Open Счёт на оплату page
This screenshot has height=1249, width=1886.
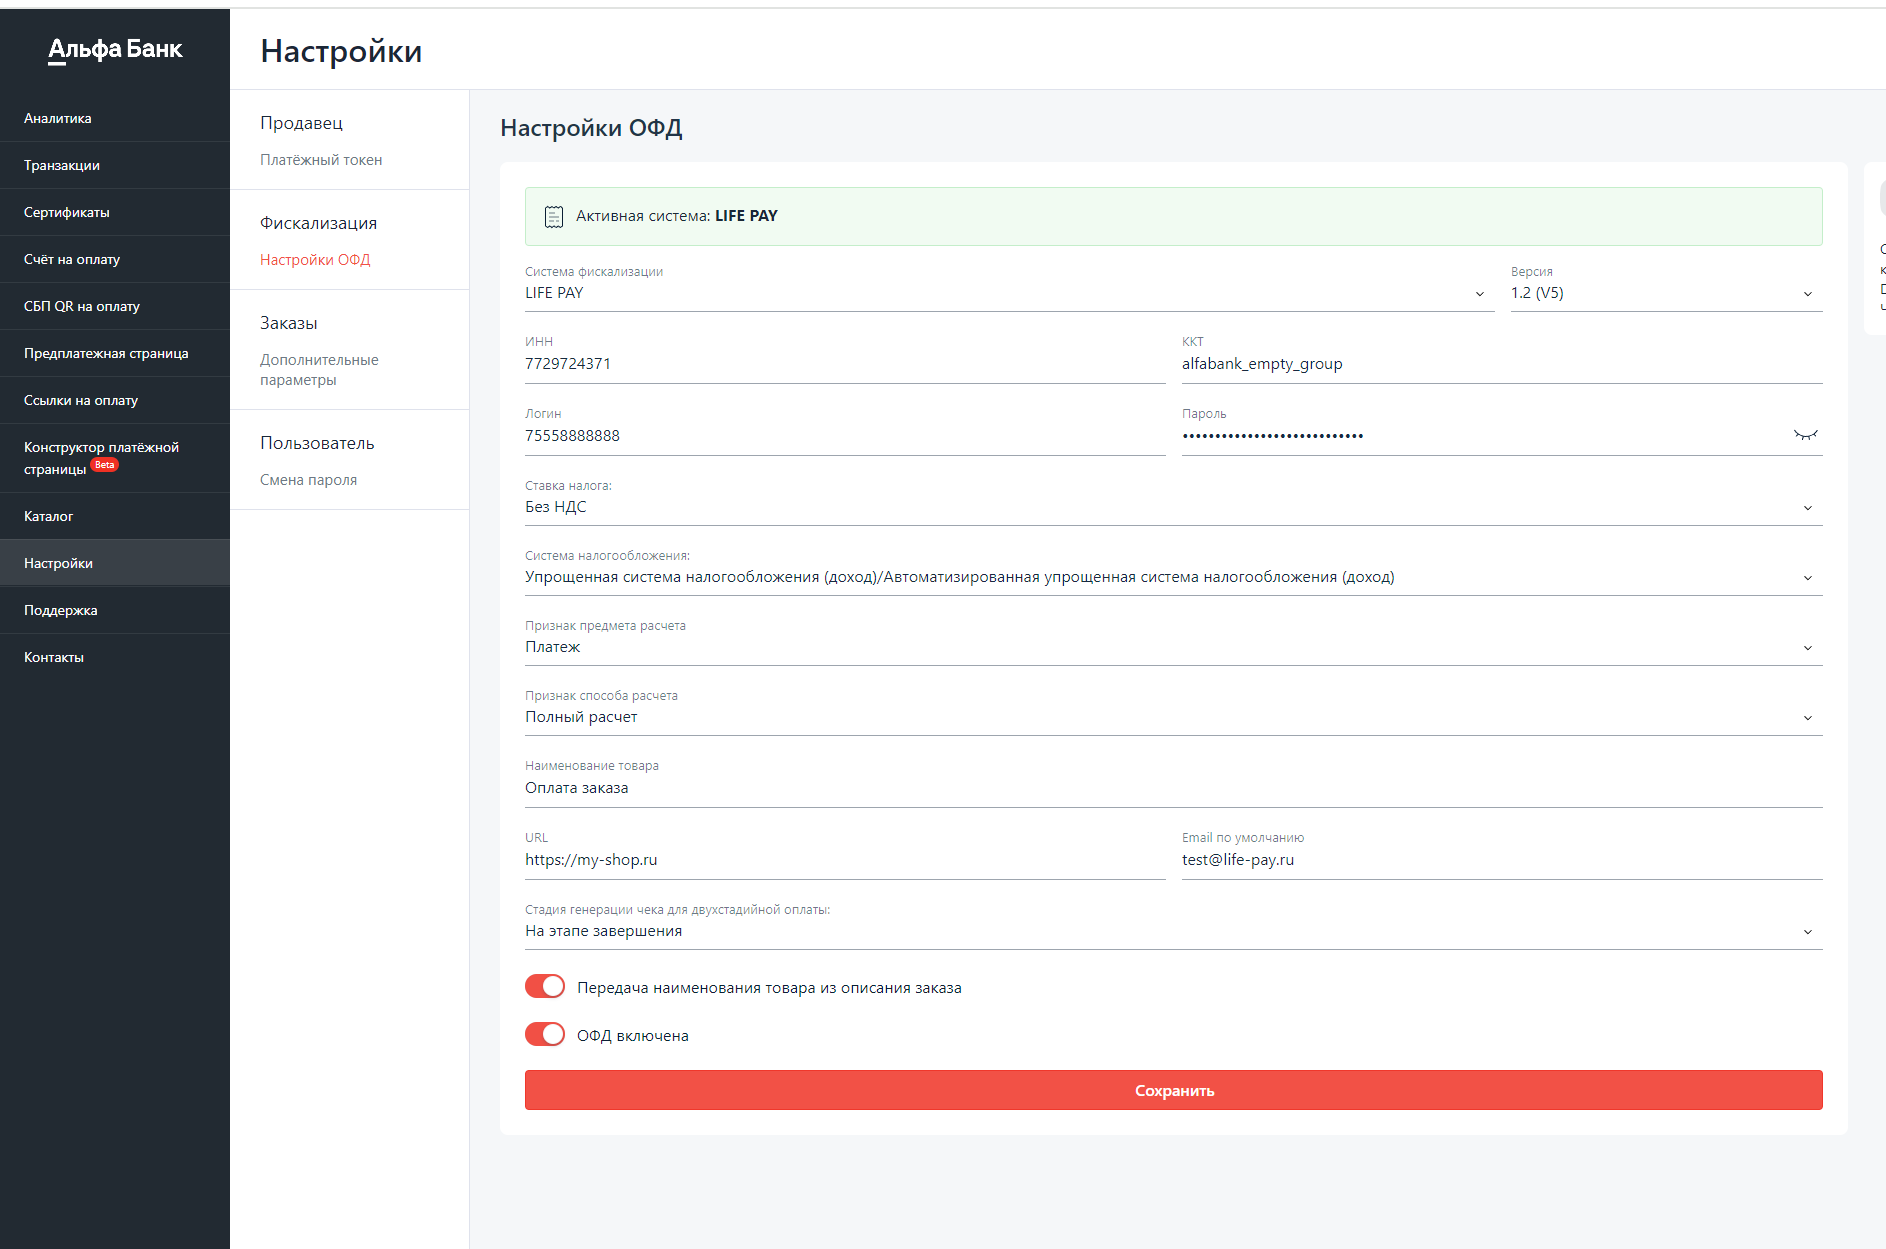click(x=115, y=259)
